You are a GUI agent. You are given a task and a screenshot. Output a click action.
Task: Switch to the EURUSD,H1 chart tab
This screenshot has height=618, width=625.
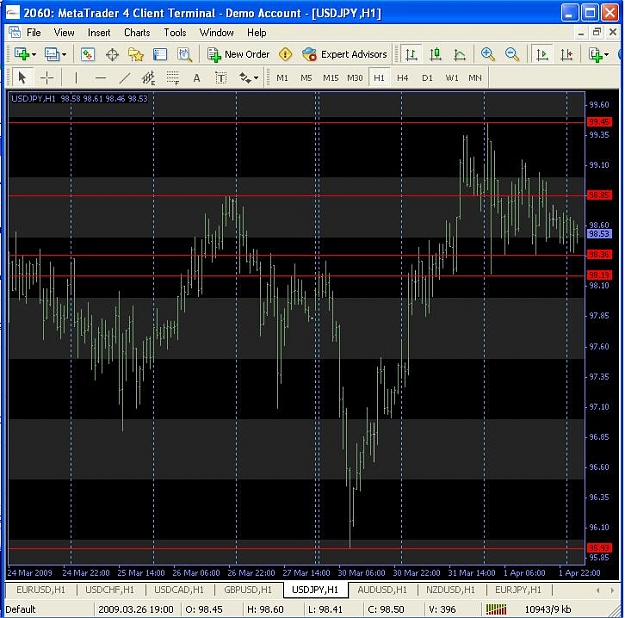pos(41,589)
